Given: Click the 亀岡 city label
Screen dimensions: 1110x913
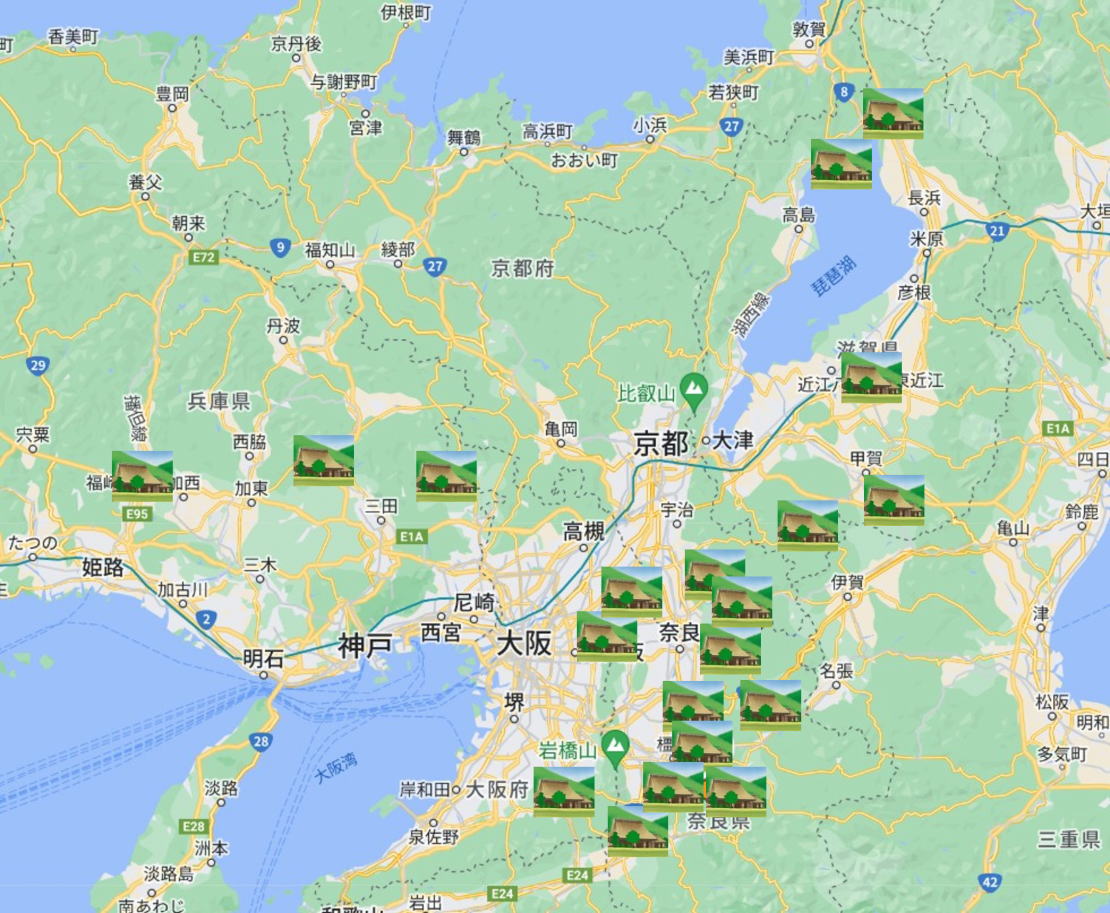Looking at the screenshot, I should tap(561, 429).
